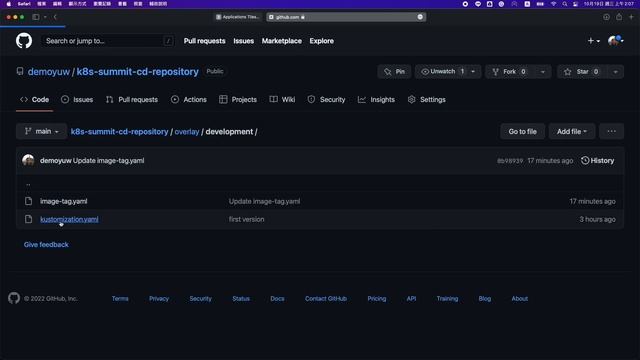The image size is (640, 360).
Task: Open the user avatar menu
Action: coord(615,41)
